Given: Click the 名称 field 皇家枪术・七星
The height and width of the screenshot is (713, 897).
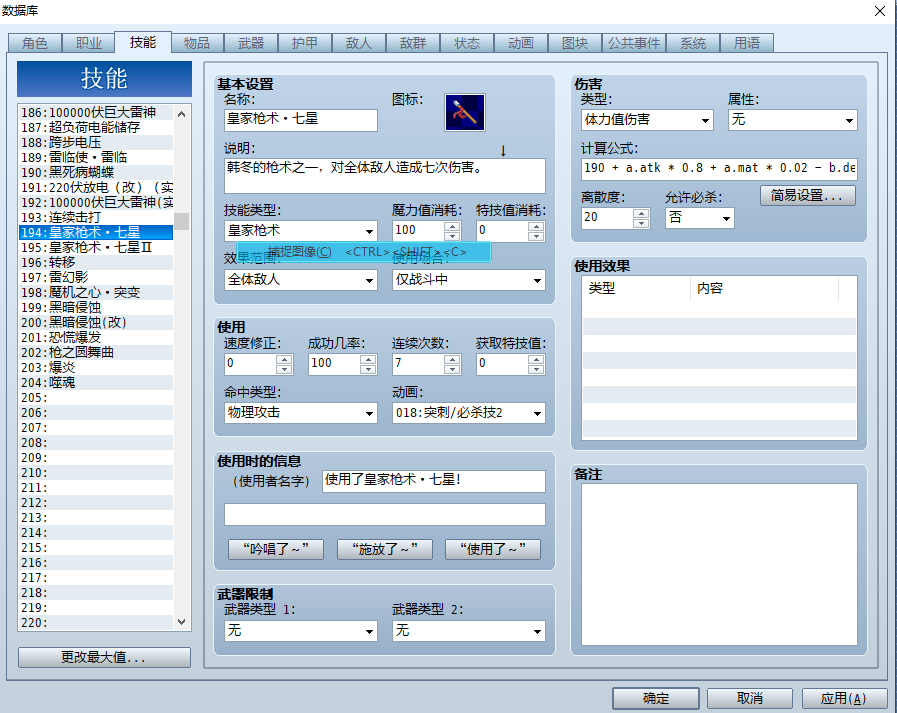Looking at the screenshot, I should click(x=300, y=120).
